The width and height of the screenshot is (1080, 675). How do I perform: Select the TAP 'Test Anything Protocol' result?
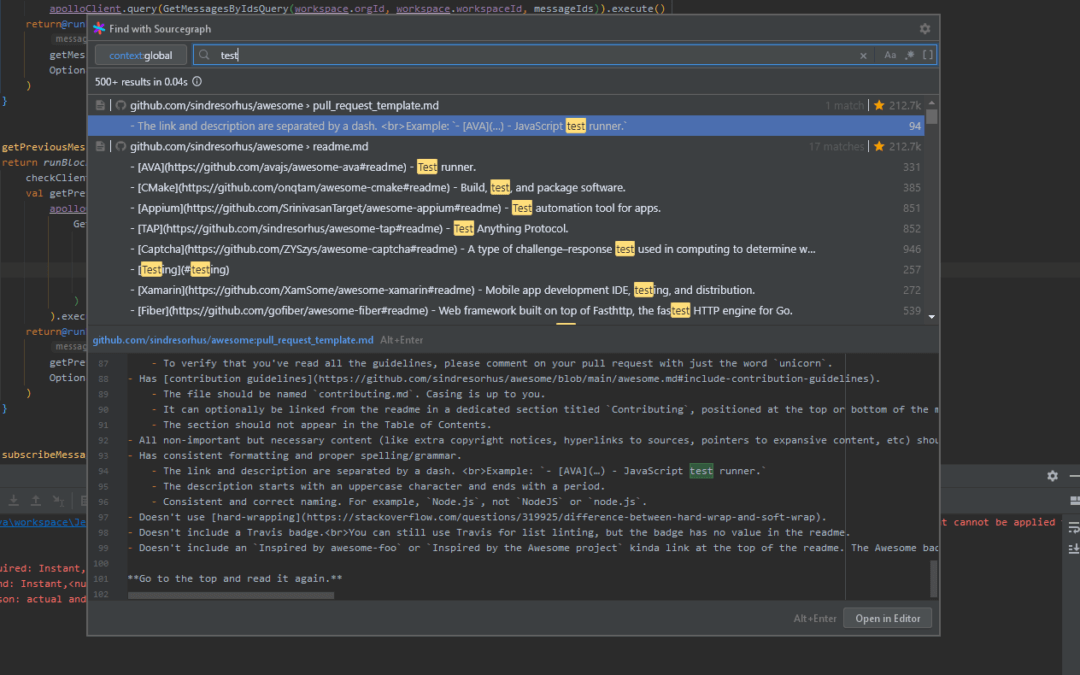click(x=506, y=229)
